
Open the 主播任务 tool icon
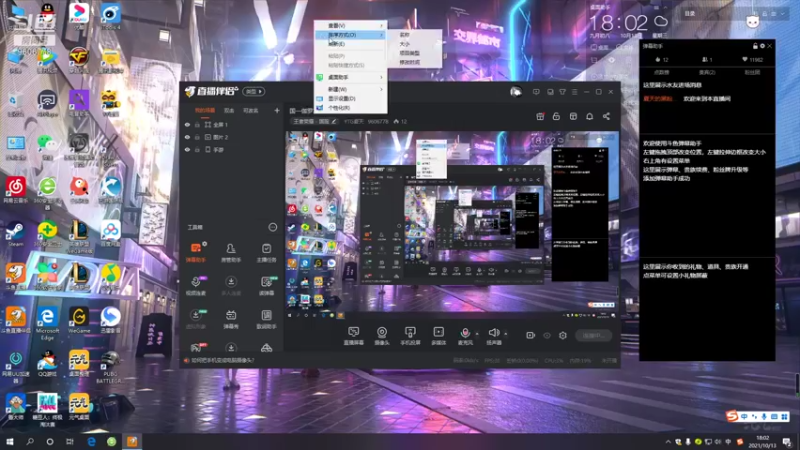point(266,253)
